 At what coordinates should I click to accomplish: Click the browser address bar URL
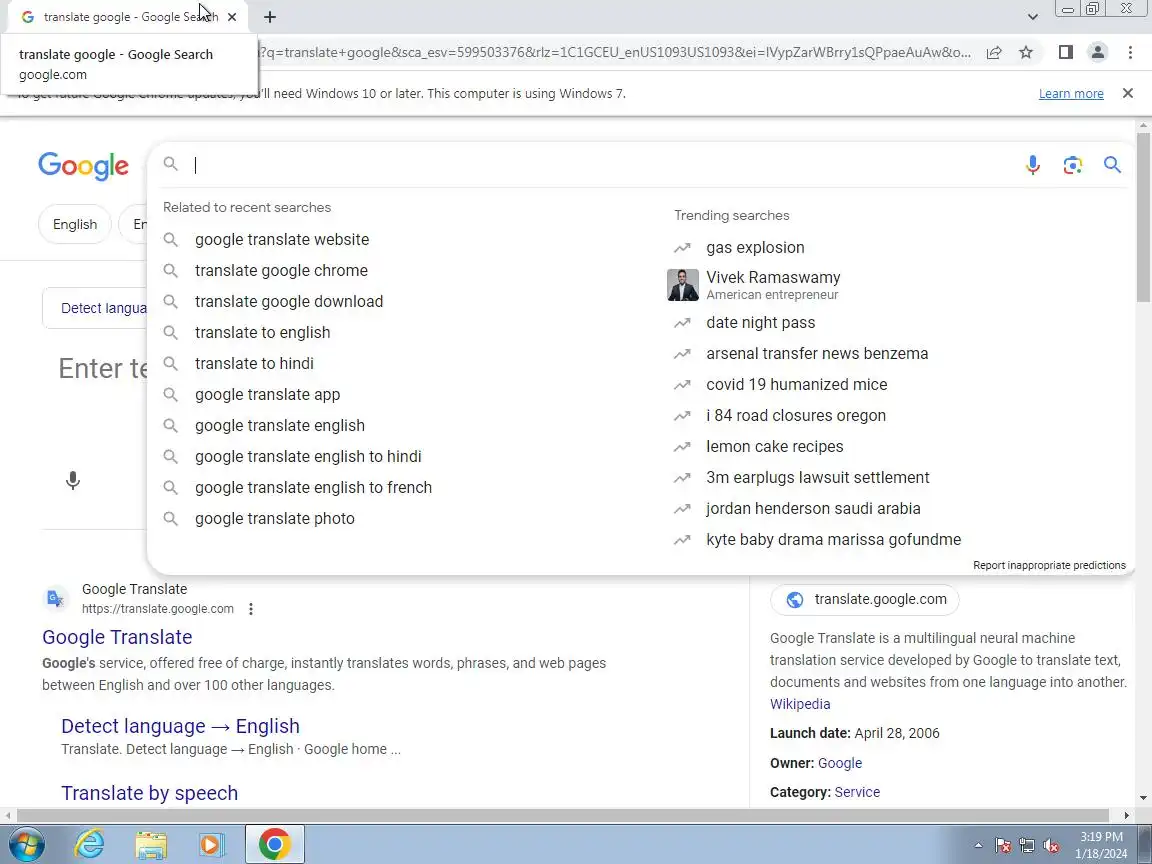[614, 52]
